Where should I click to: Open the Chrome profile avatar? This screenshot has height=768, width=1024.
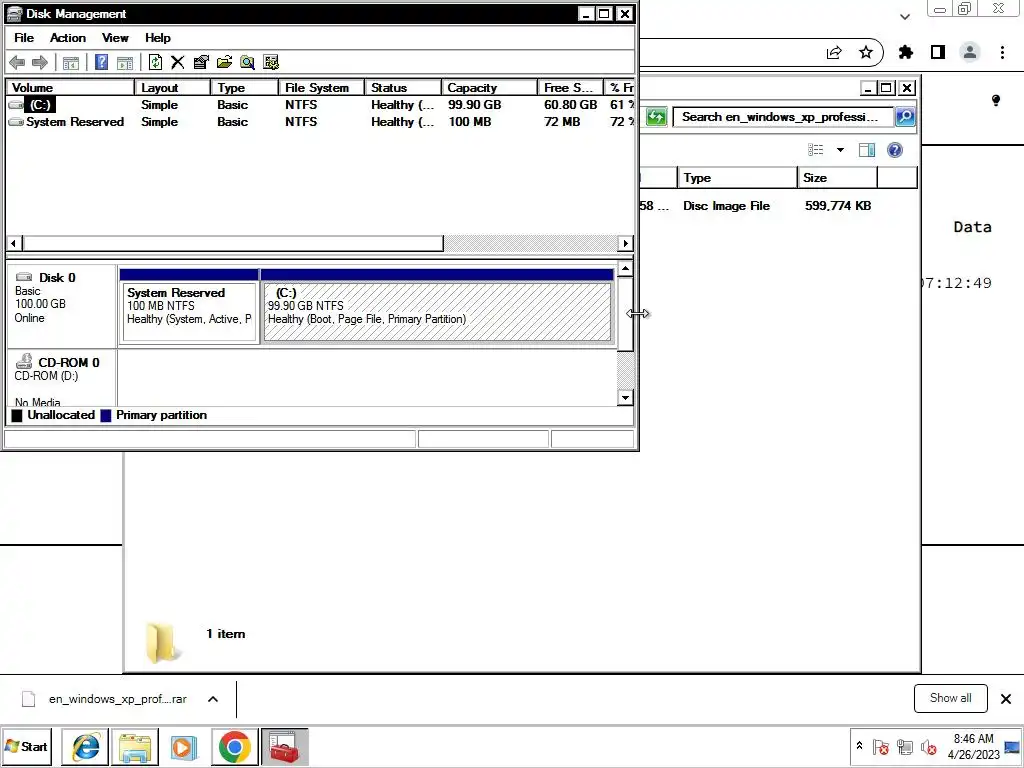(970, 52)
